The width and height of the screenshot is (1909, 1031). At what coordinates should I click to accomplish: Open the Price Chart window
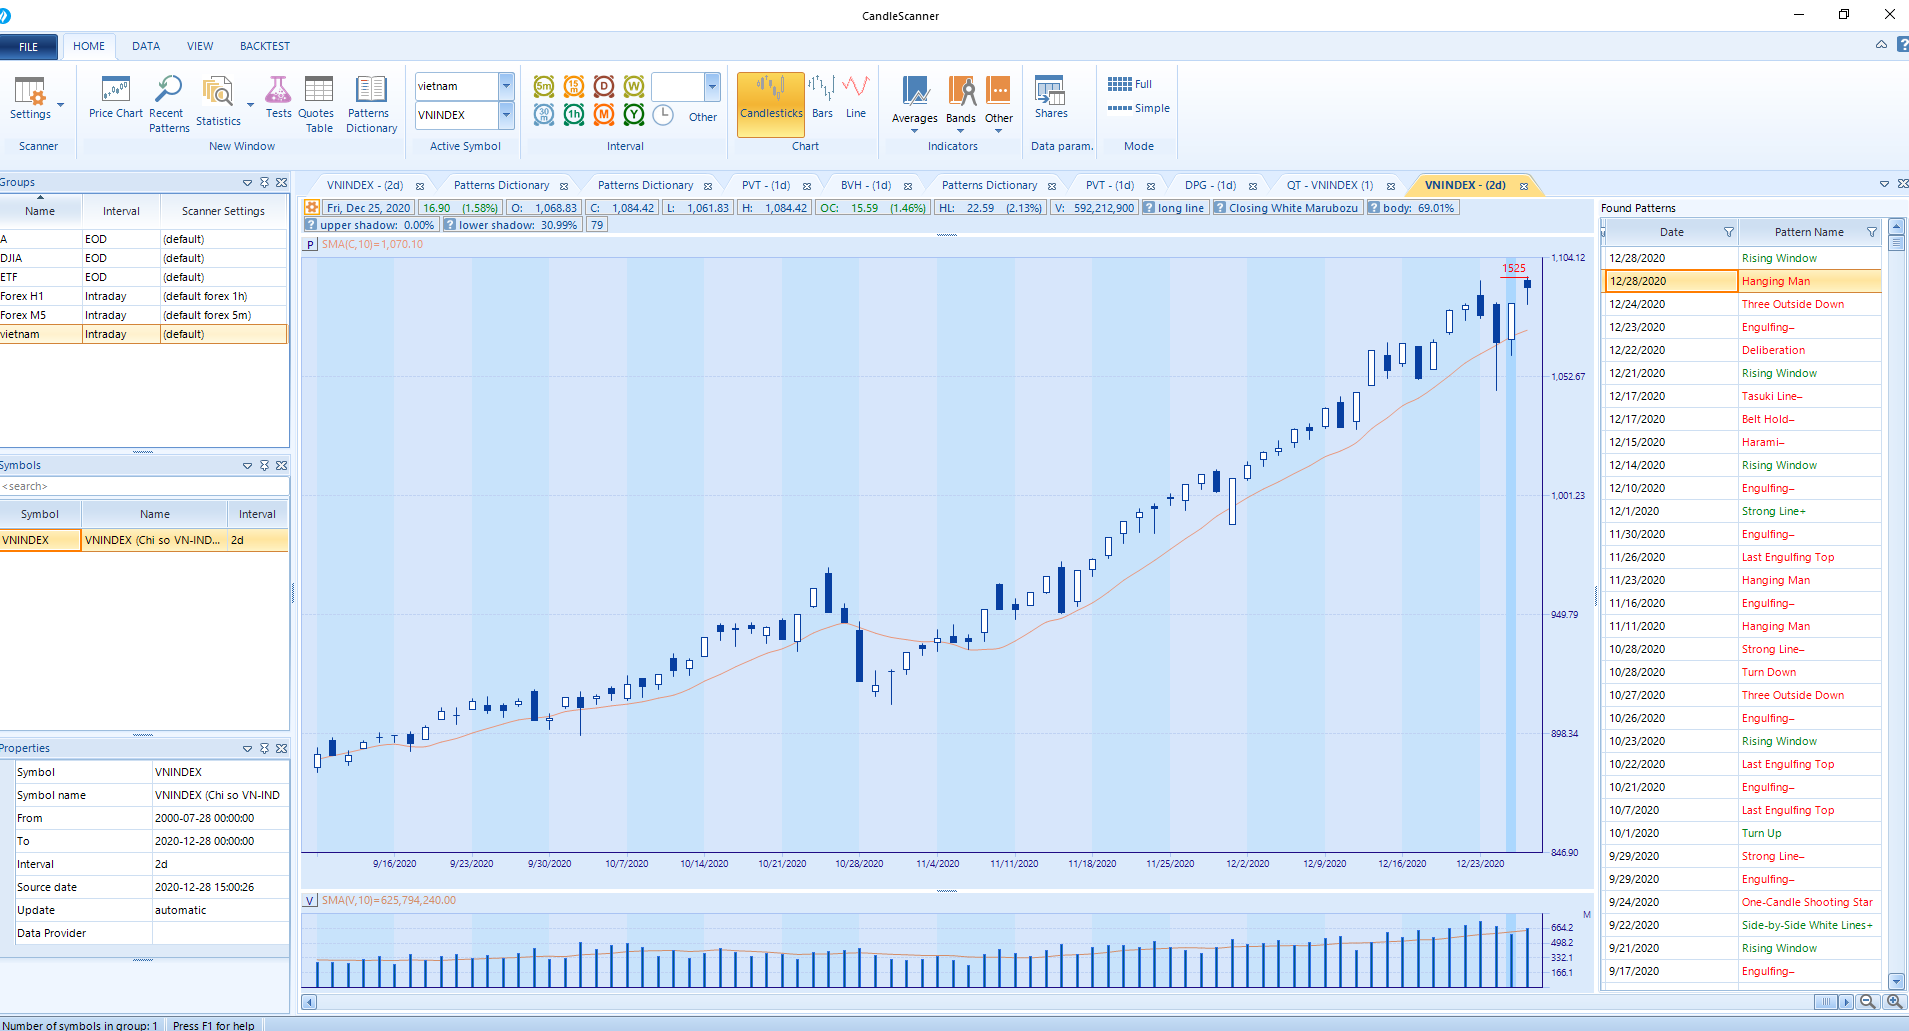[x=115, y=98]
